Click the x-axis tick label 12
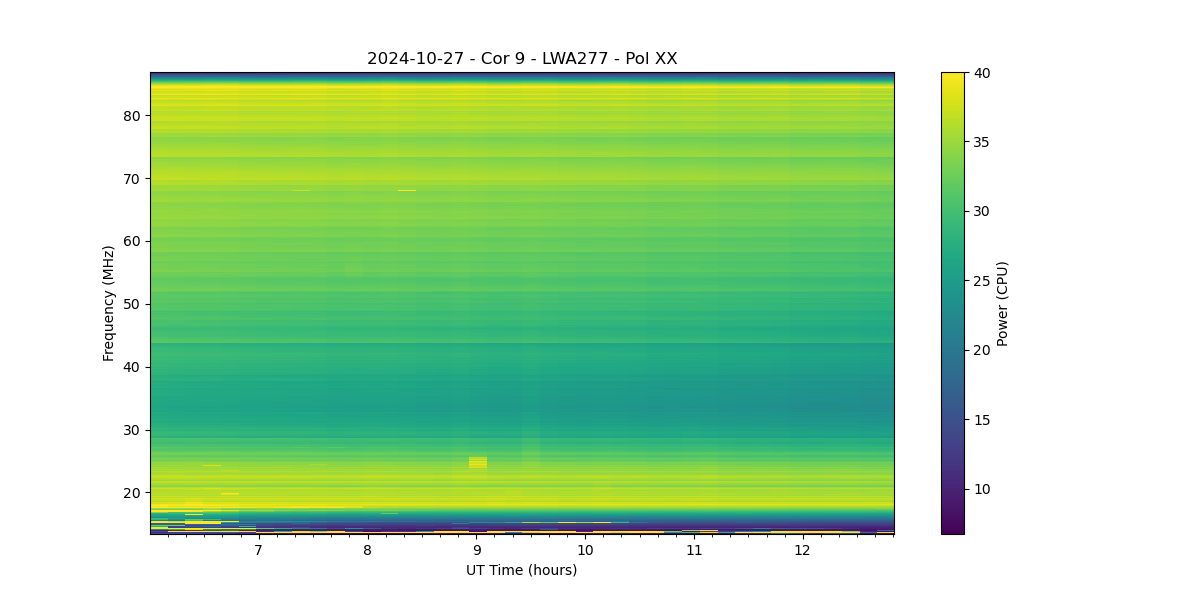The width and height of the screenshot is (1200, 600). pos(802,551)
